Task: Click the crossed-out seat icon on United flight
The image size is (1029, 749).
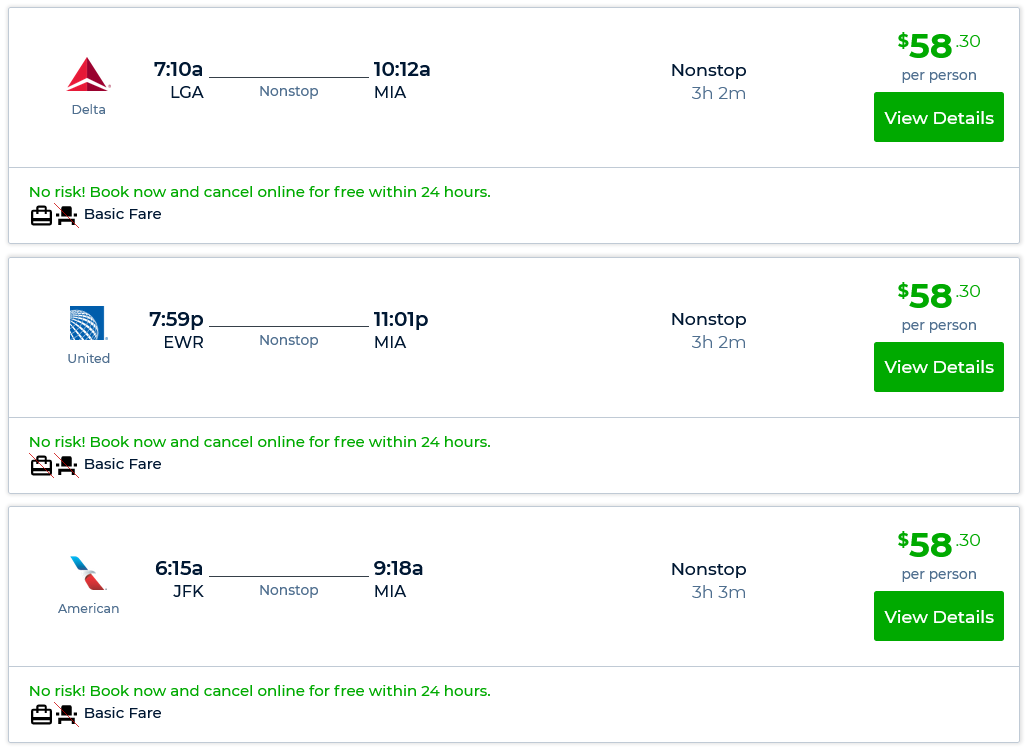Action: pos(67,465)
